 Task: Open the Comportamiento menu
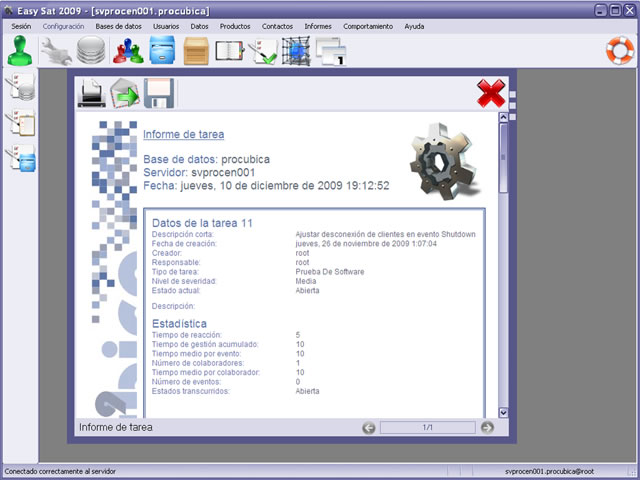point(368,26)
